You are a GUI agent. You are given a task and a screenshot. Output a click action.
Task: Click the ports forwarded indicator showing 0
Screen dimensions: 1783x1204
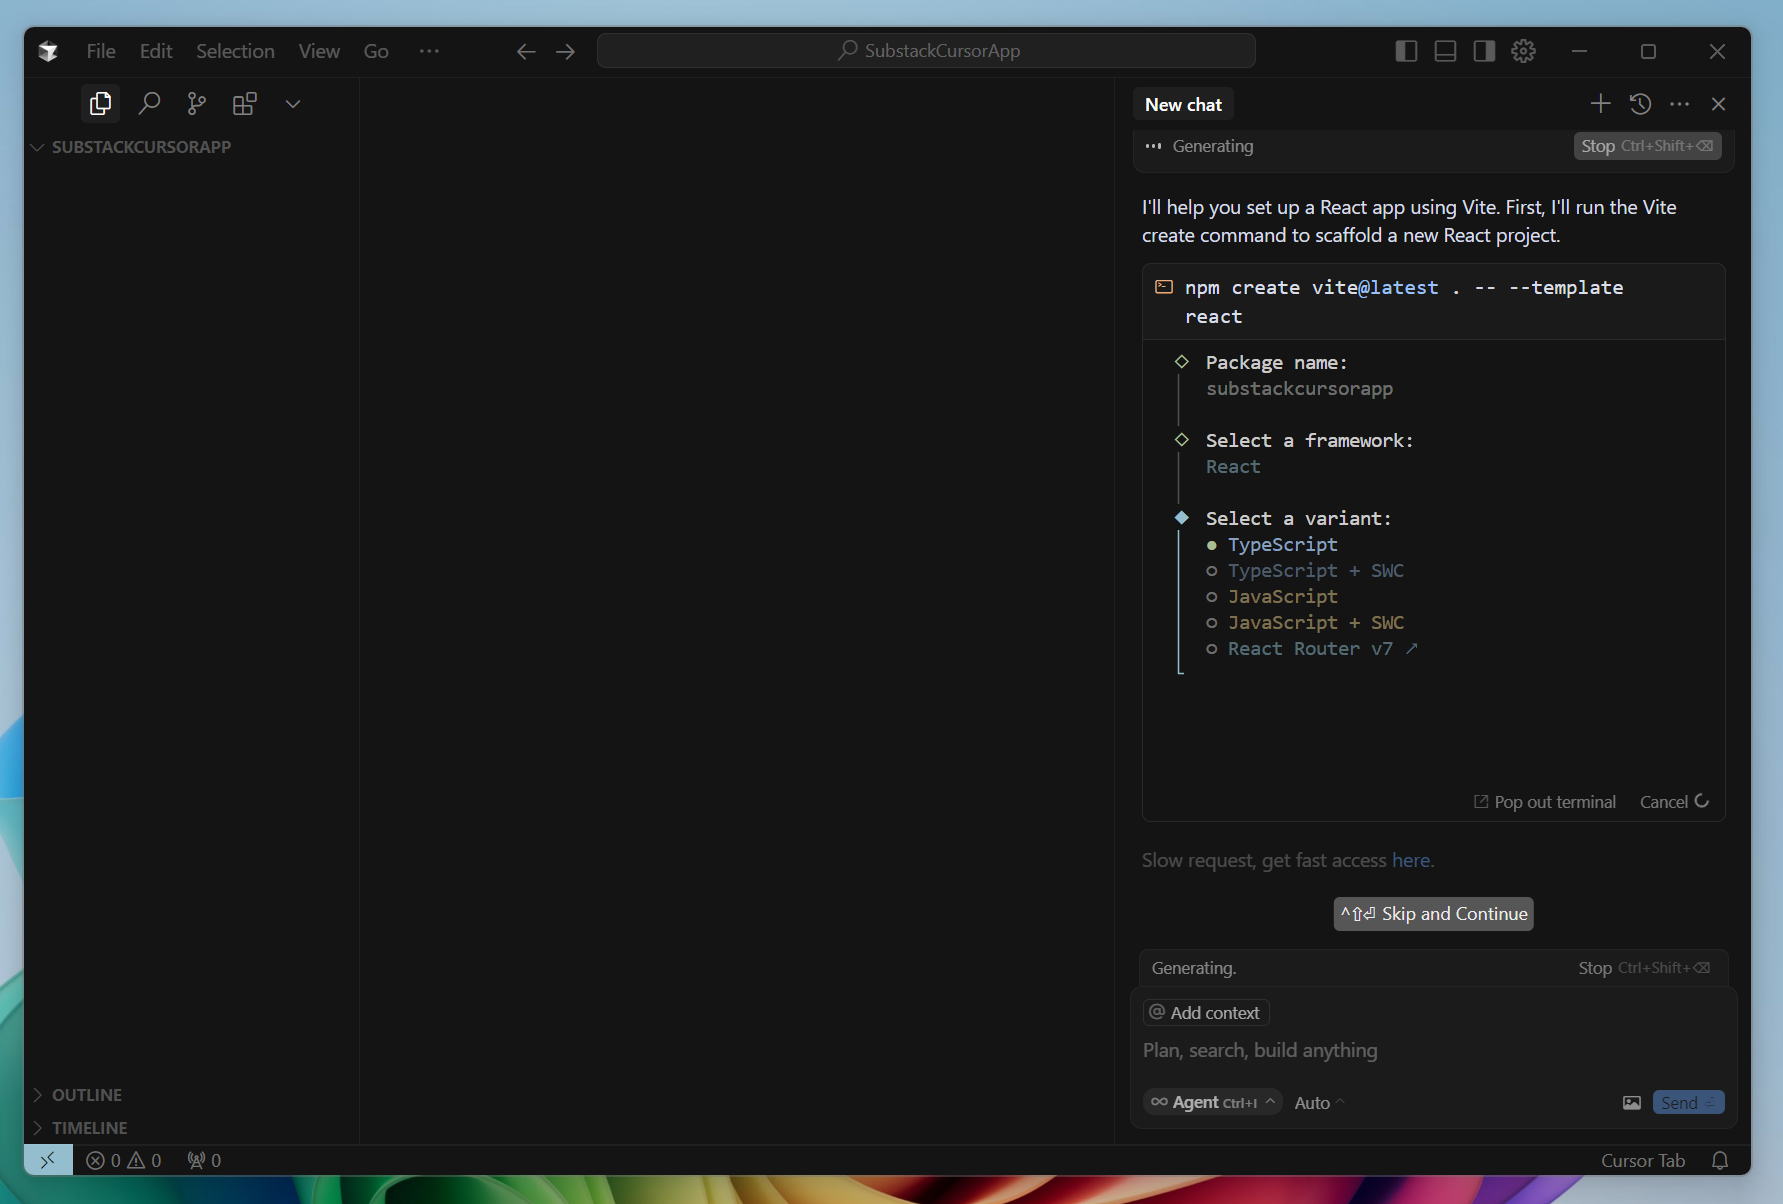204,1160
